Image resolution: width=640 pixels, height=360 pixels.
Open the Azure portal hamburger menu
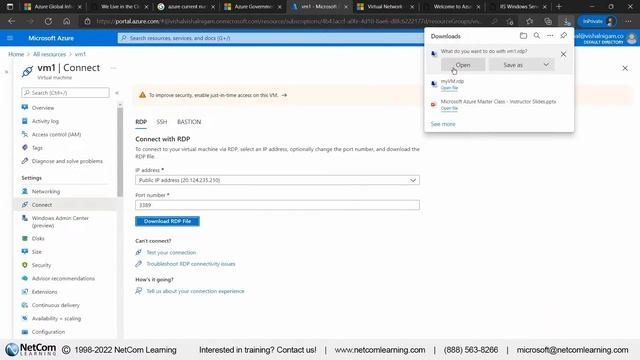click(10, 38)
